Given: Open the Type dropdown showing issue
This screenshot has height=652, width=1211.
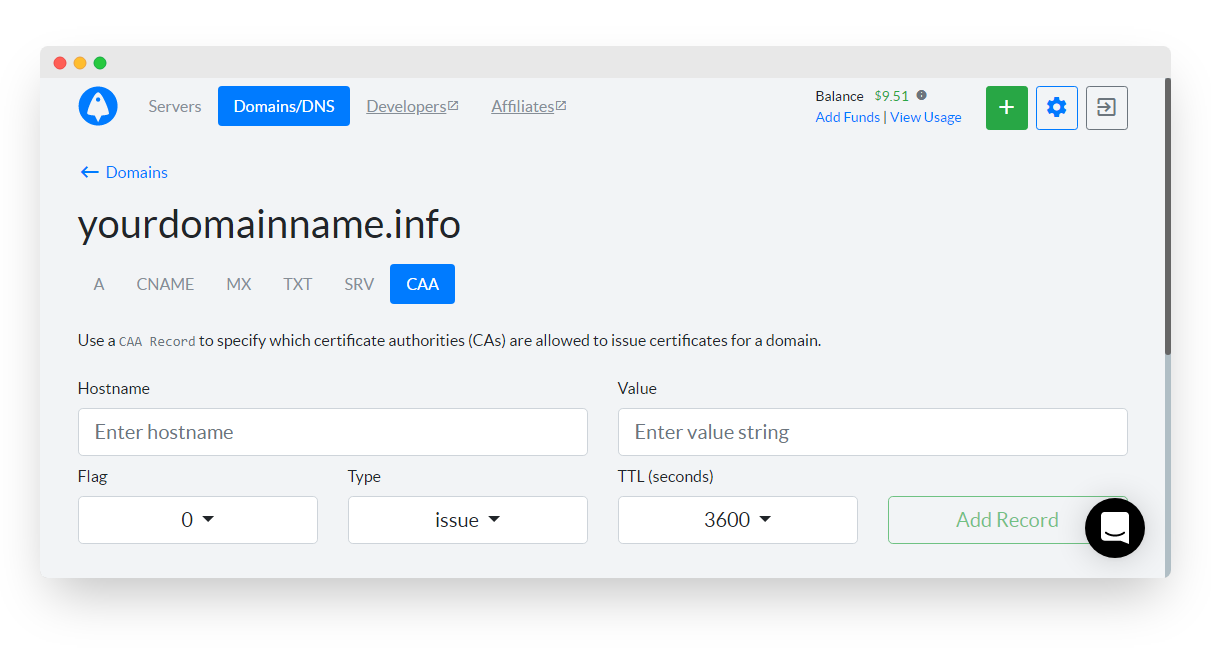Looking at the screenshot, I should tap(468, 520).
